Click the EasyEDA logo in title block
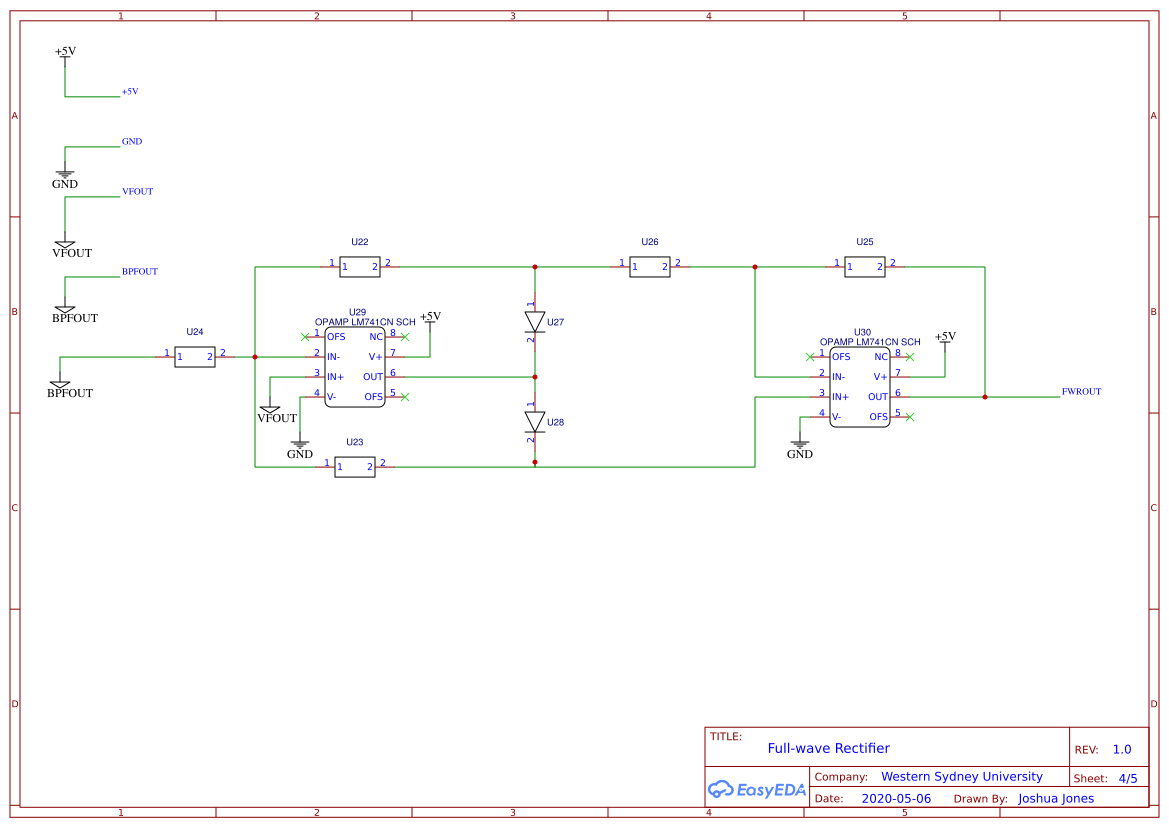1169x828 pixels. click(x=756, y=789)
